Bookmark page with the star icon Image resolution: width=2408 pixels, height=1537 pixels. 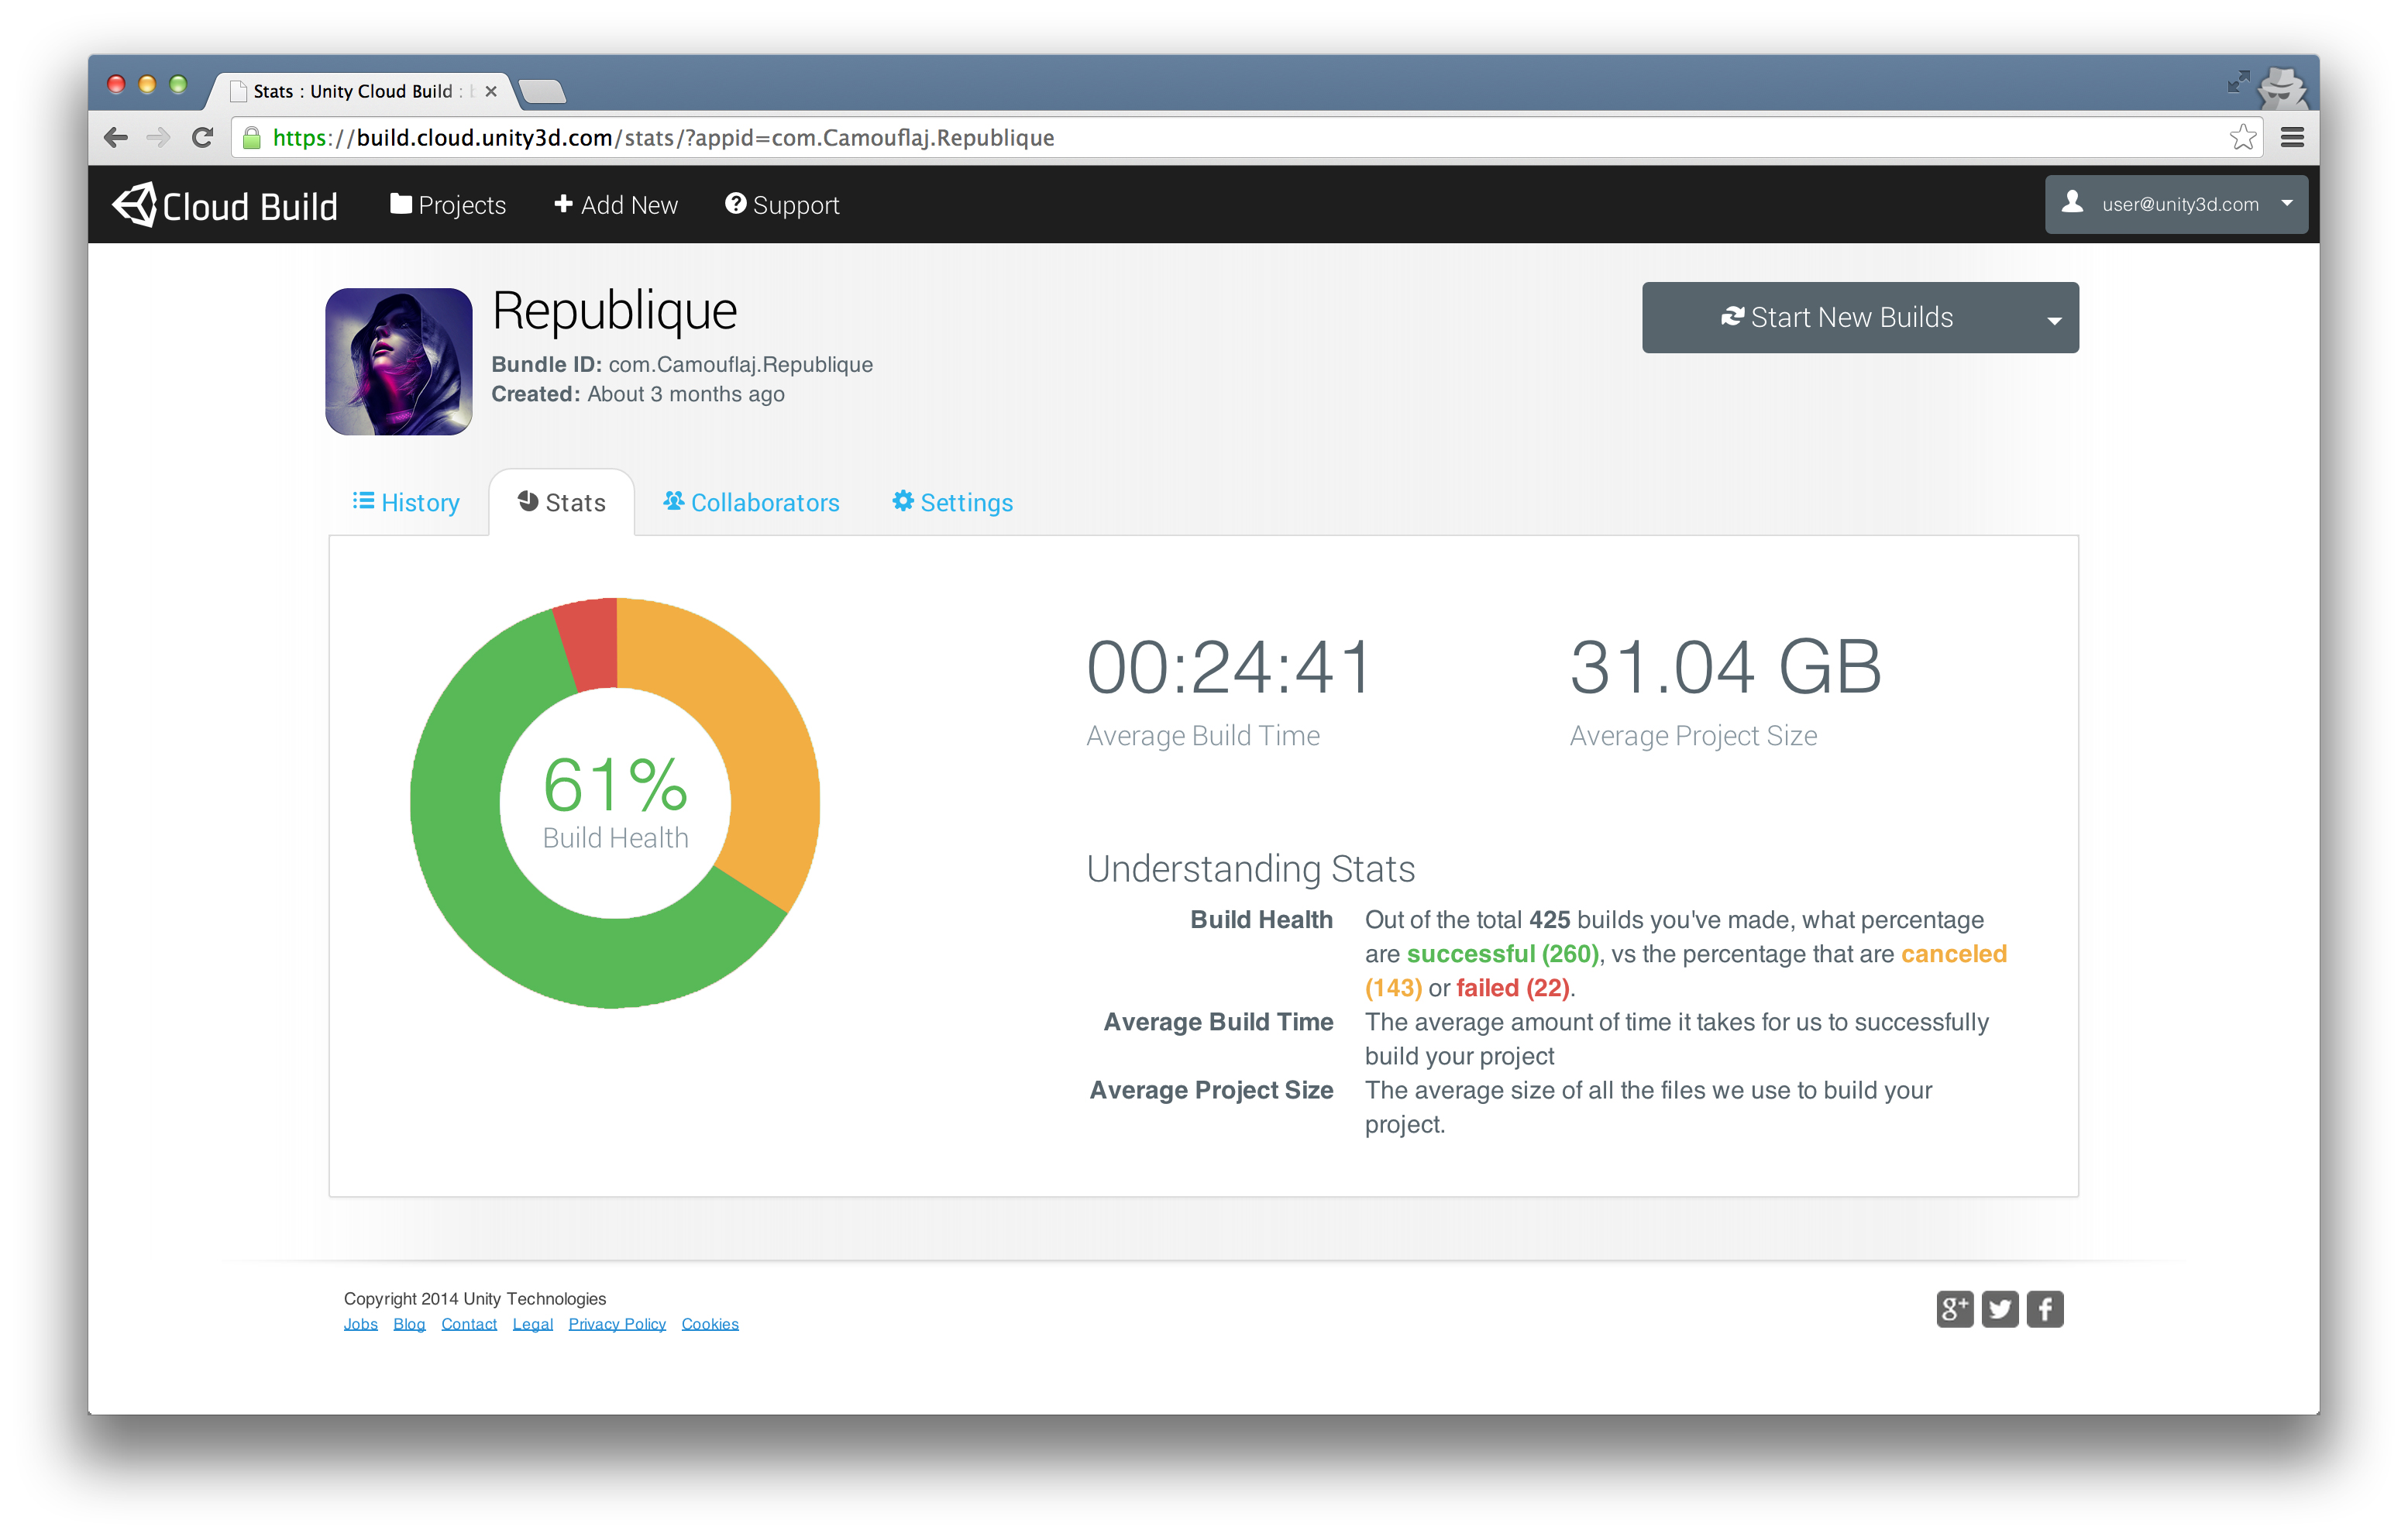(2243, 137)
